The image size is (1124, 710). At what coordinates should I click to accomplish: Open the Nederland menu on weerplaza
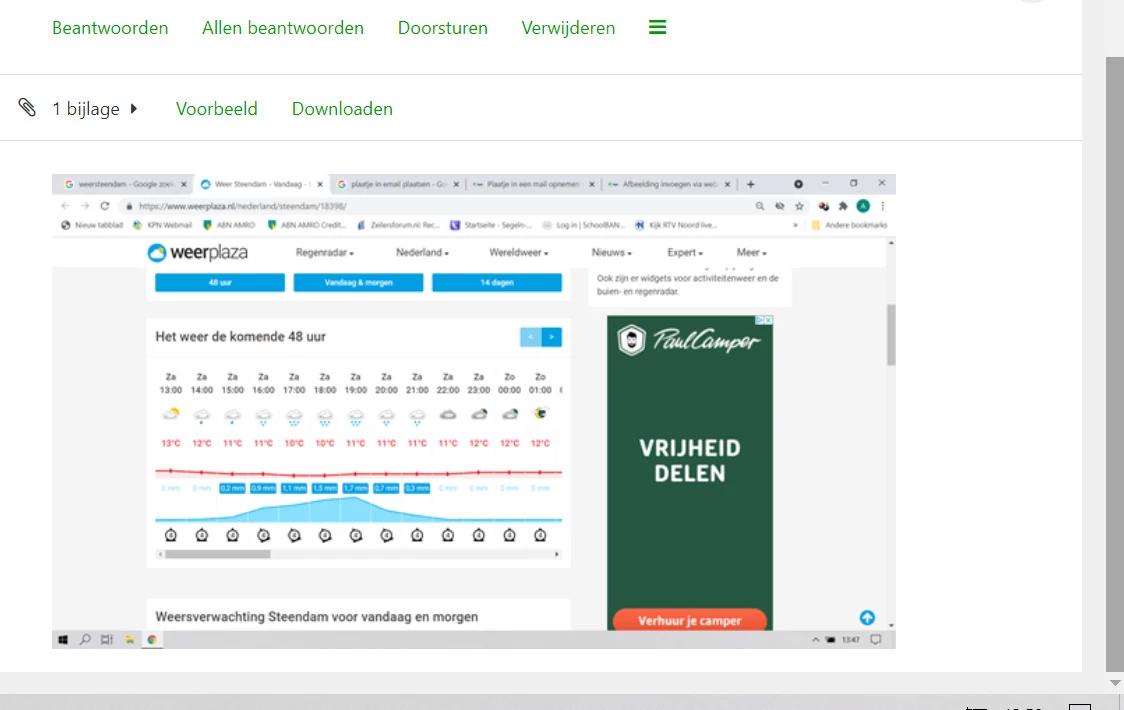(x=421, y=252)
